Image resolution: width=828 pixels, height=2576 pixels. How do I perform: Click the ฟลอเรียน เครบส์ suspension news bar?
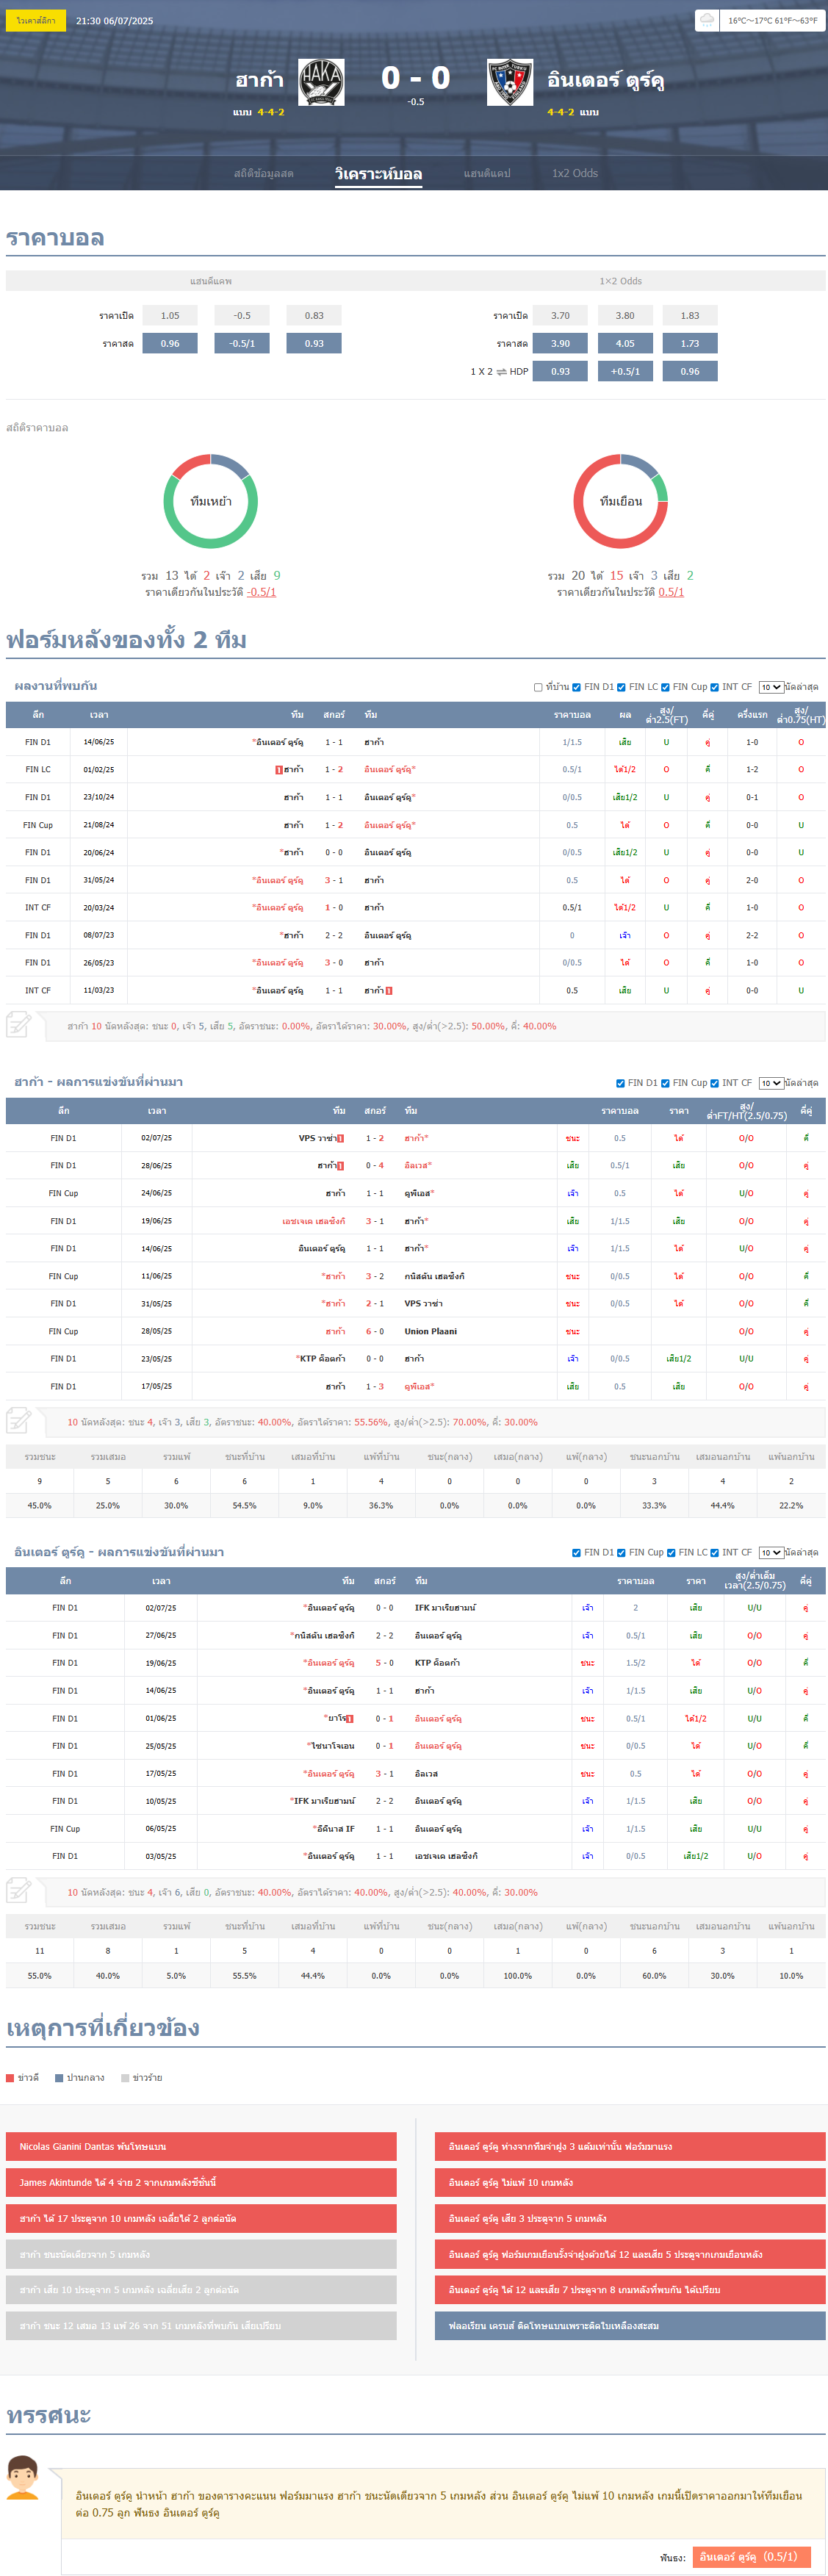630,2326
